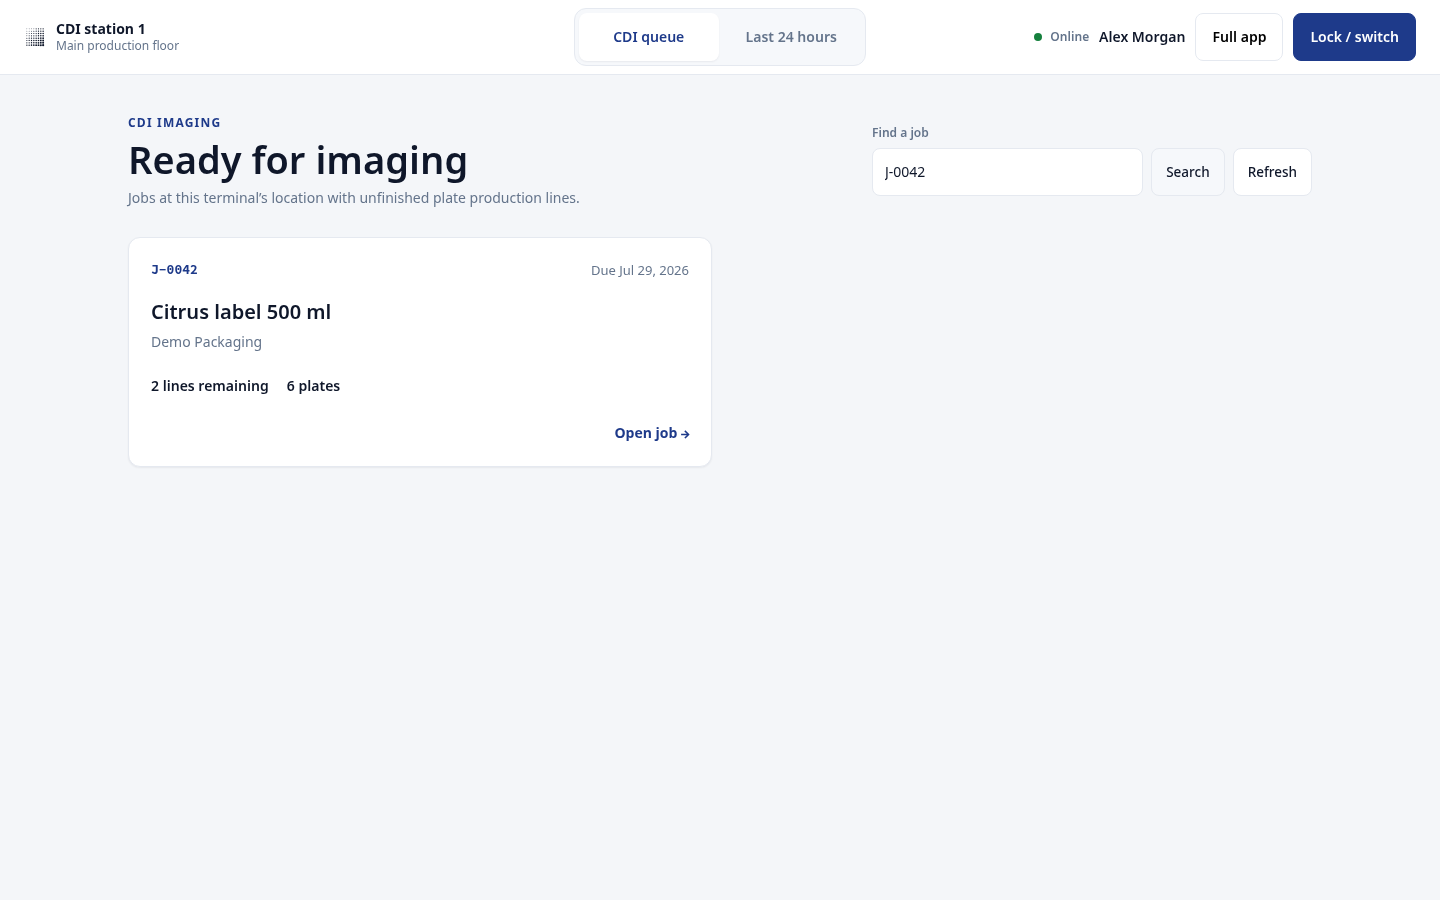Refresh the job queue
1440x900 pixels.
point(1272,172)
